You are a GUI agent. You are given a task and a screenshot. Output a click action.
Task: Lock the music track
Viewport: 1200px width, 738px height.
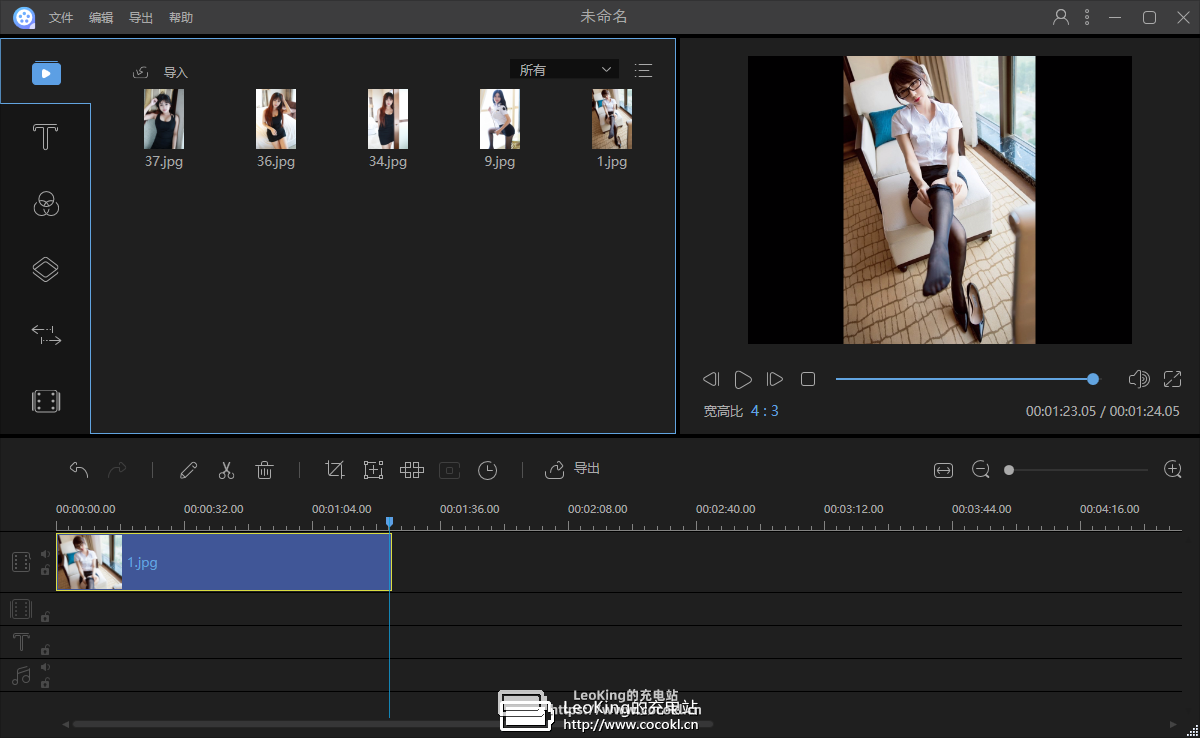(45, 683)
